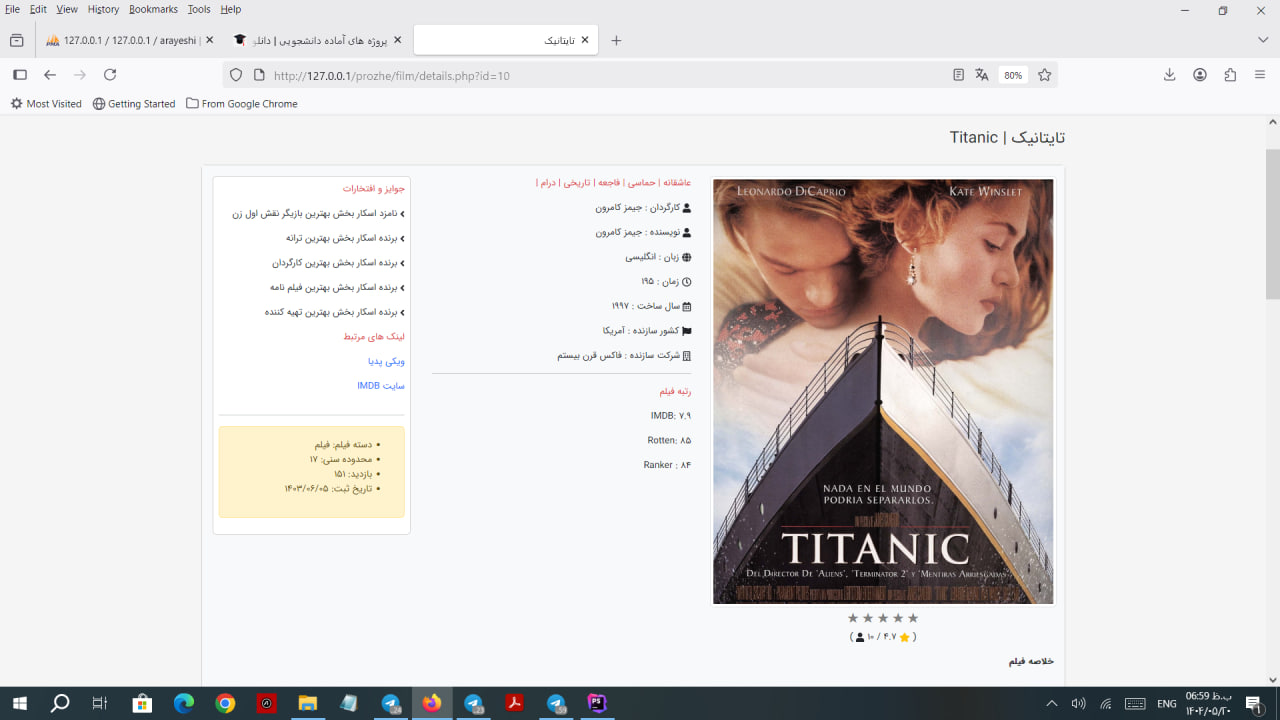Open the ENG input language selector

pos(1166,703)
